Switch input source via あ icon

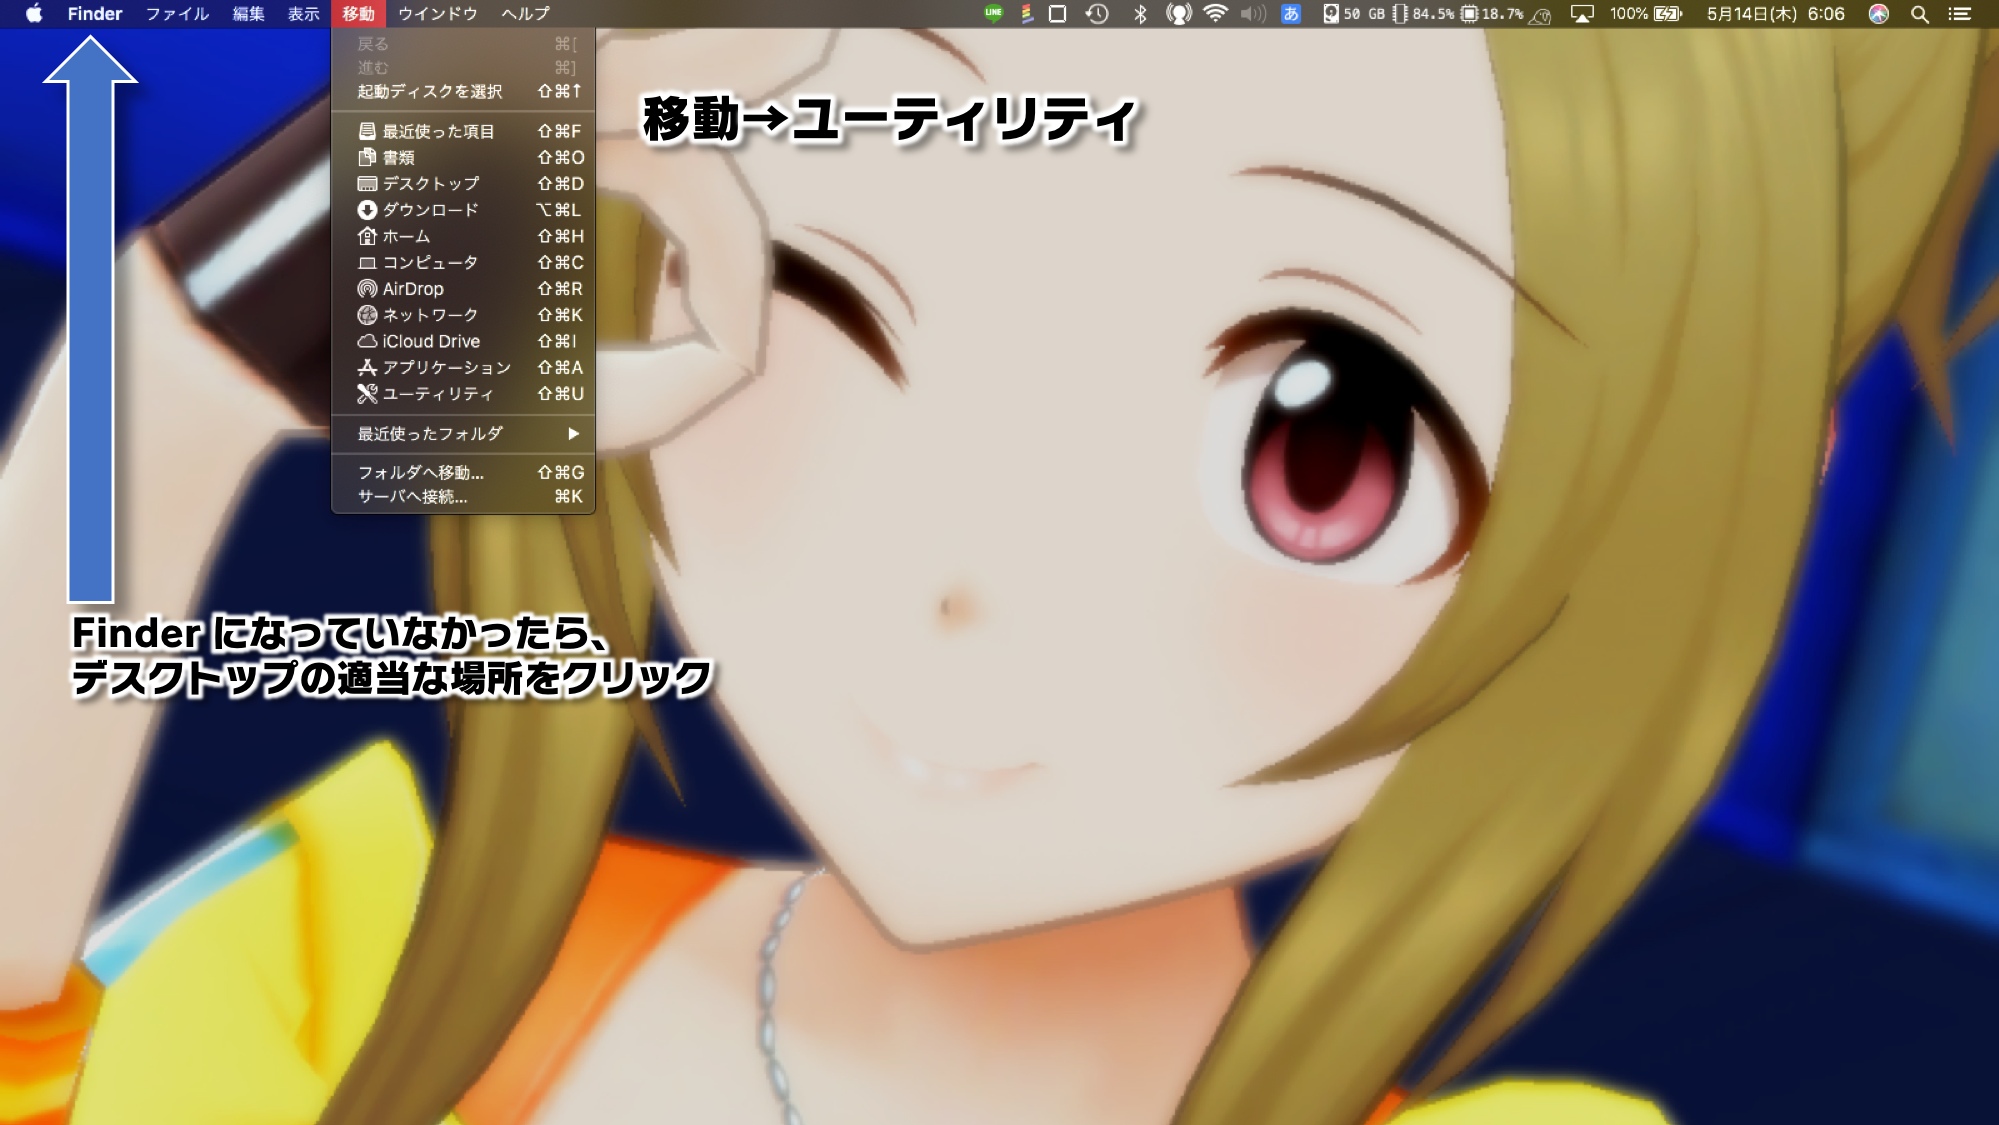pos(1291,14)
